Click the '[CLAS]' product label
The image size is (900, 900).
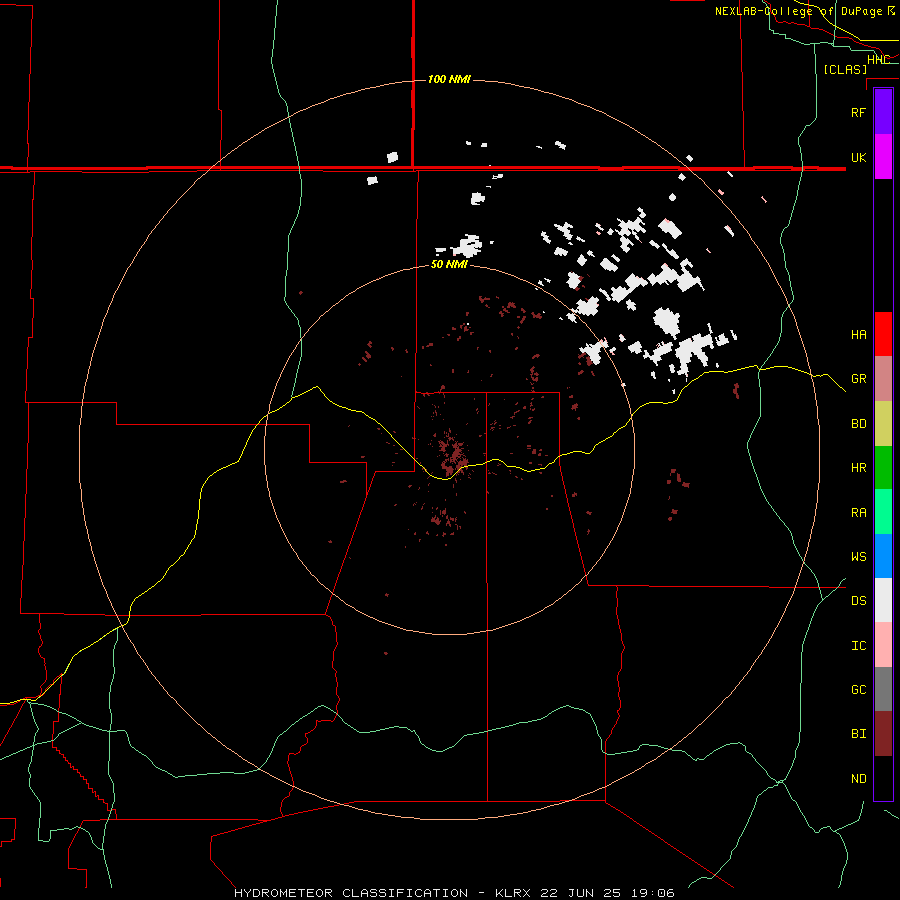(x=845, y=69)
